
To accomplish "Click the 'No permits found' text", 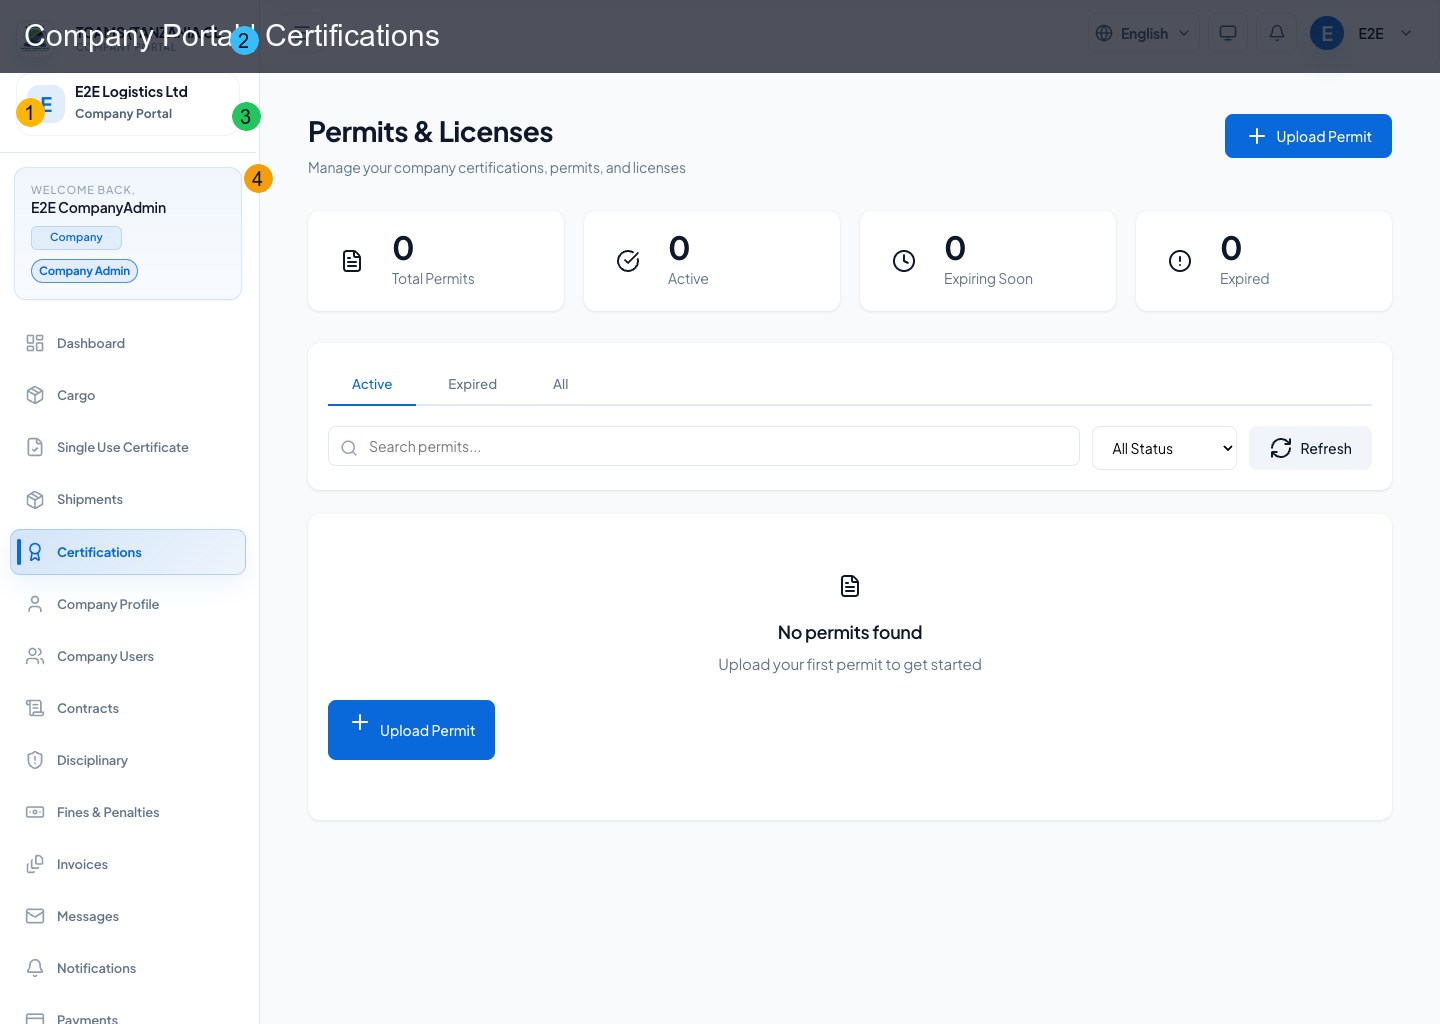I will 850,632.
